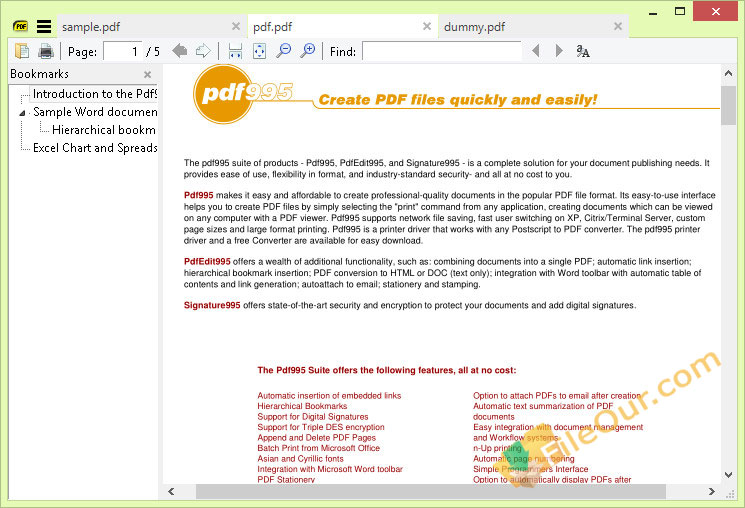This screenshot has width=745, height=508.
Task: Click the fit width view icon
Action: pyautogui.click(x=235, y=51)
